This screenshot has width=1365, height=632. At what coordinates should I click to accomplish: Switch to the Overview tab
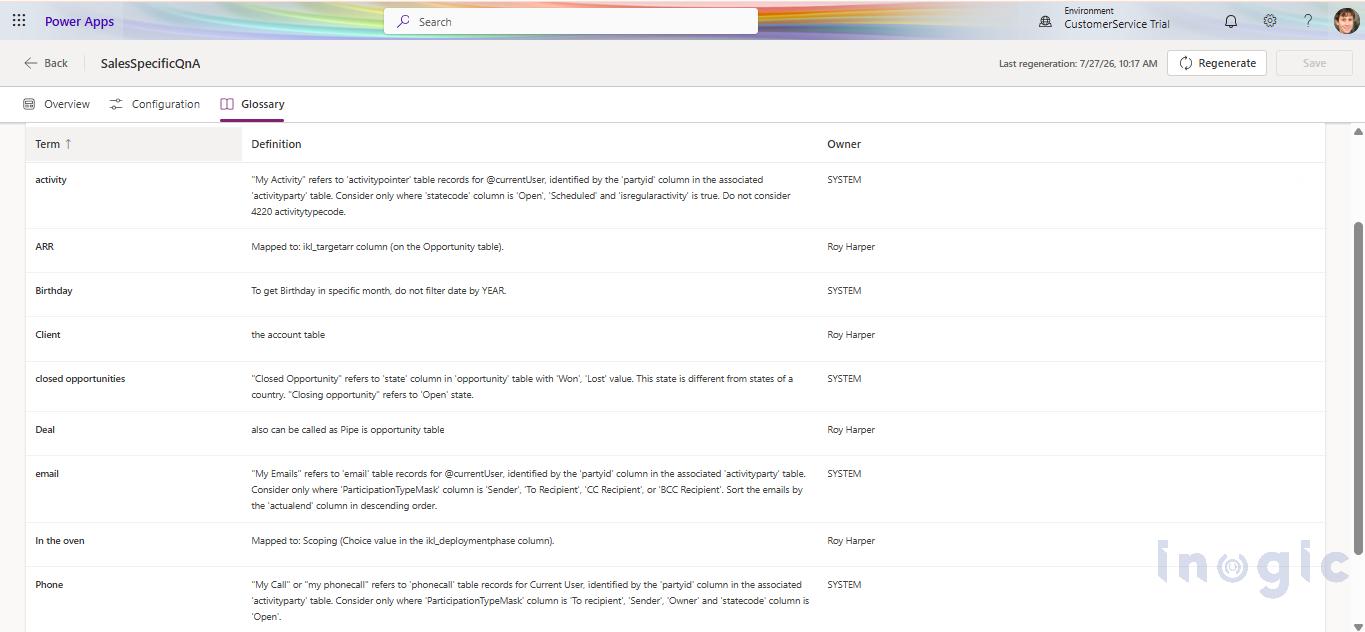point(57,104)
